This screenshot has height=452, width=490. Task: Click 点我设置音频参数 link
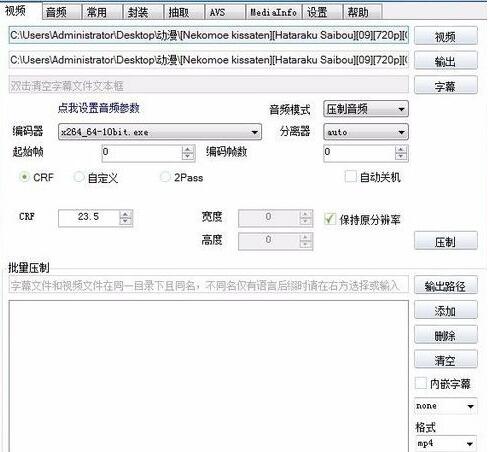tap(98, 108)
